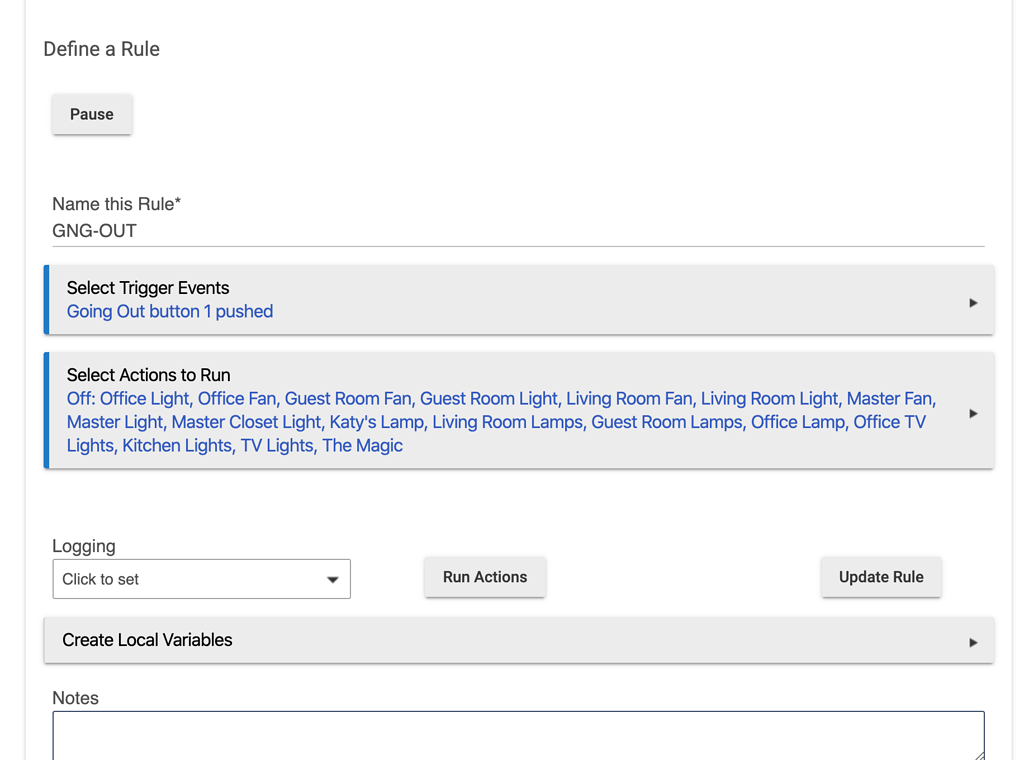Open the Create Local Variables section
Viewport: 1024px width, 760px height.
tap(147, 640)
